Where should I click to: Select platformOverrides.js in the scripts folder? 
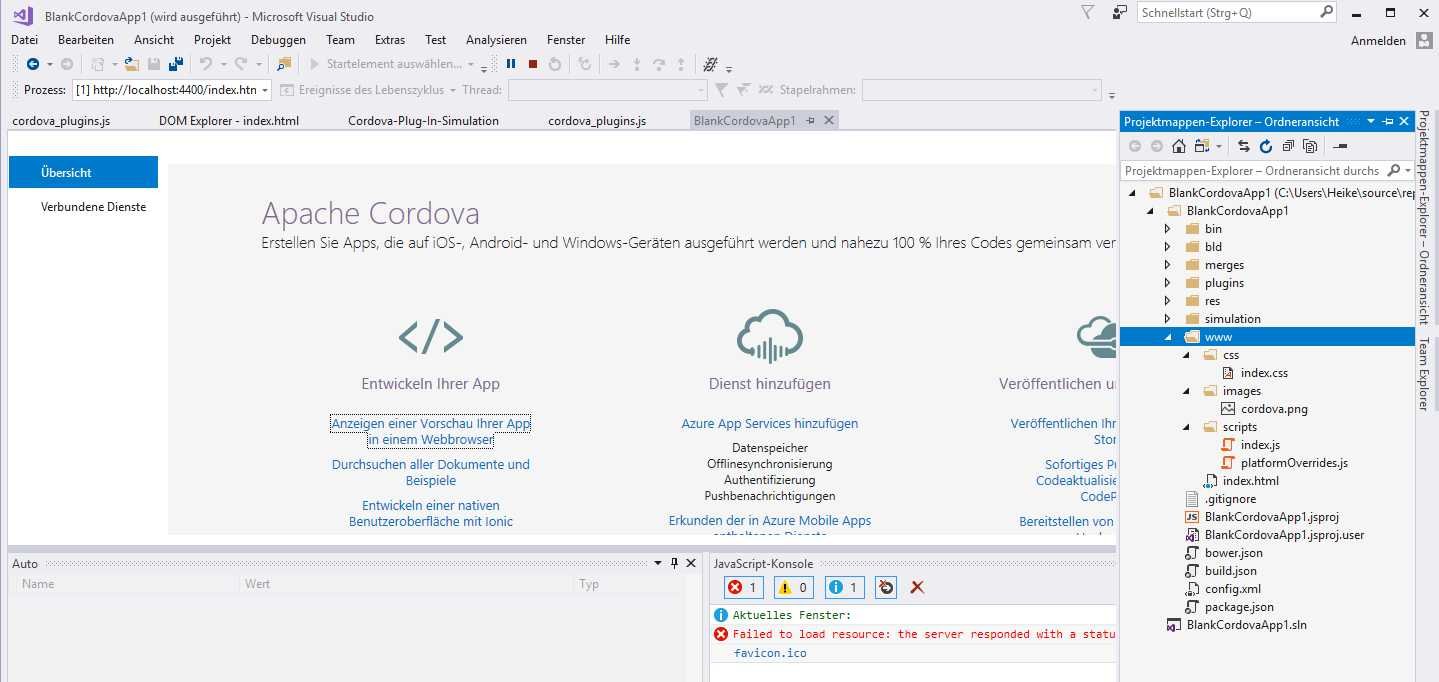tap(1294, 463)
